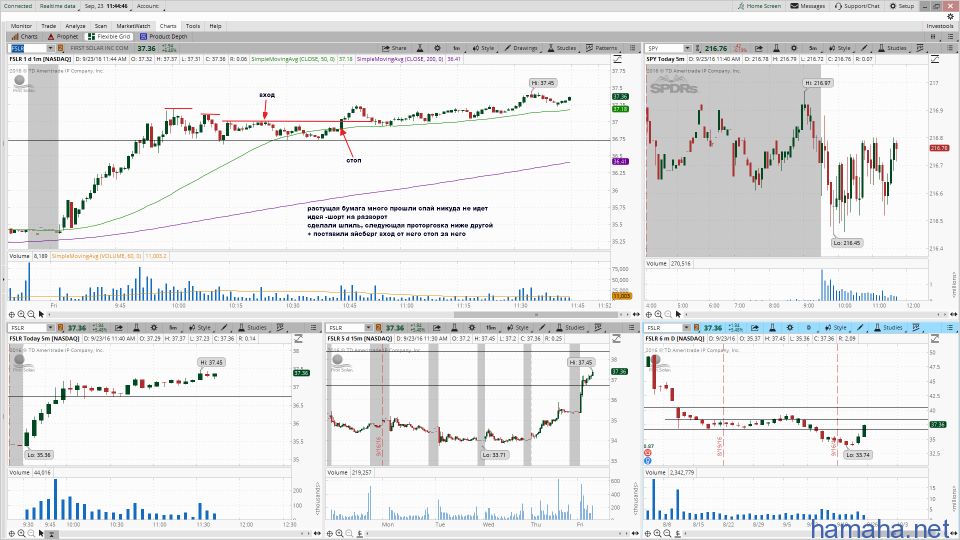960x540 pixels.
Task: Open Style dropdown in FSLR 1m chart
Action: point(483,48)
